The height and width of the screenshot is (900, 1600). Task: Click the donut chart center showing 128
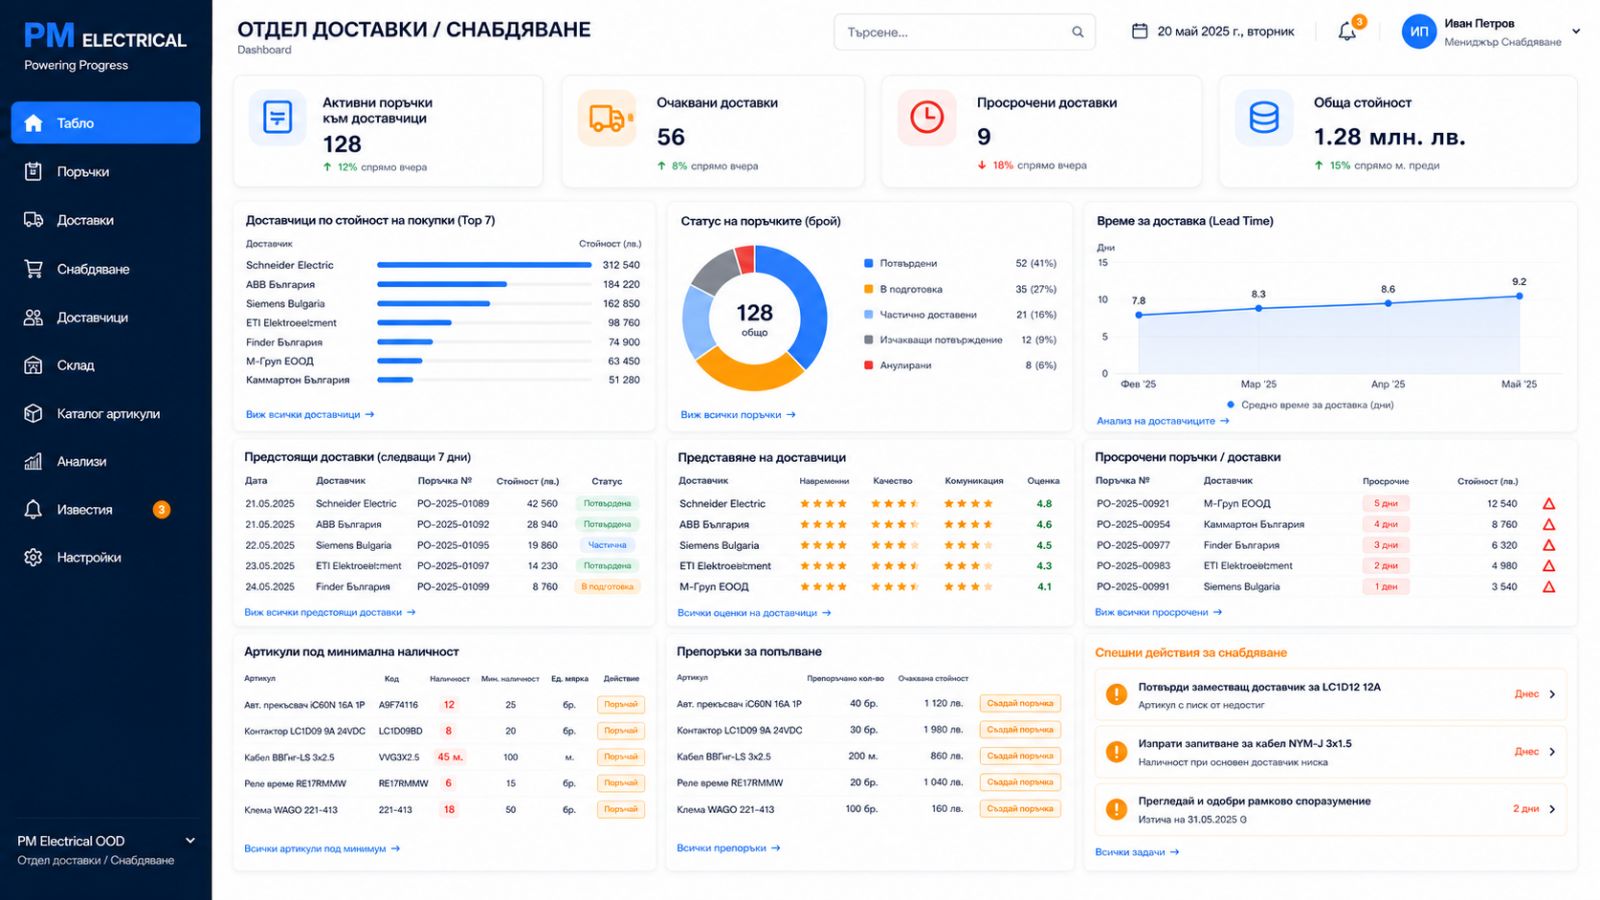point(755,318)
